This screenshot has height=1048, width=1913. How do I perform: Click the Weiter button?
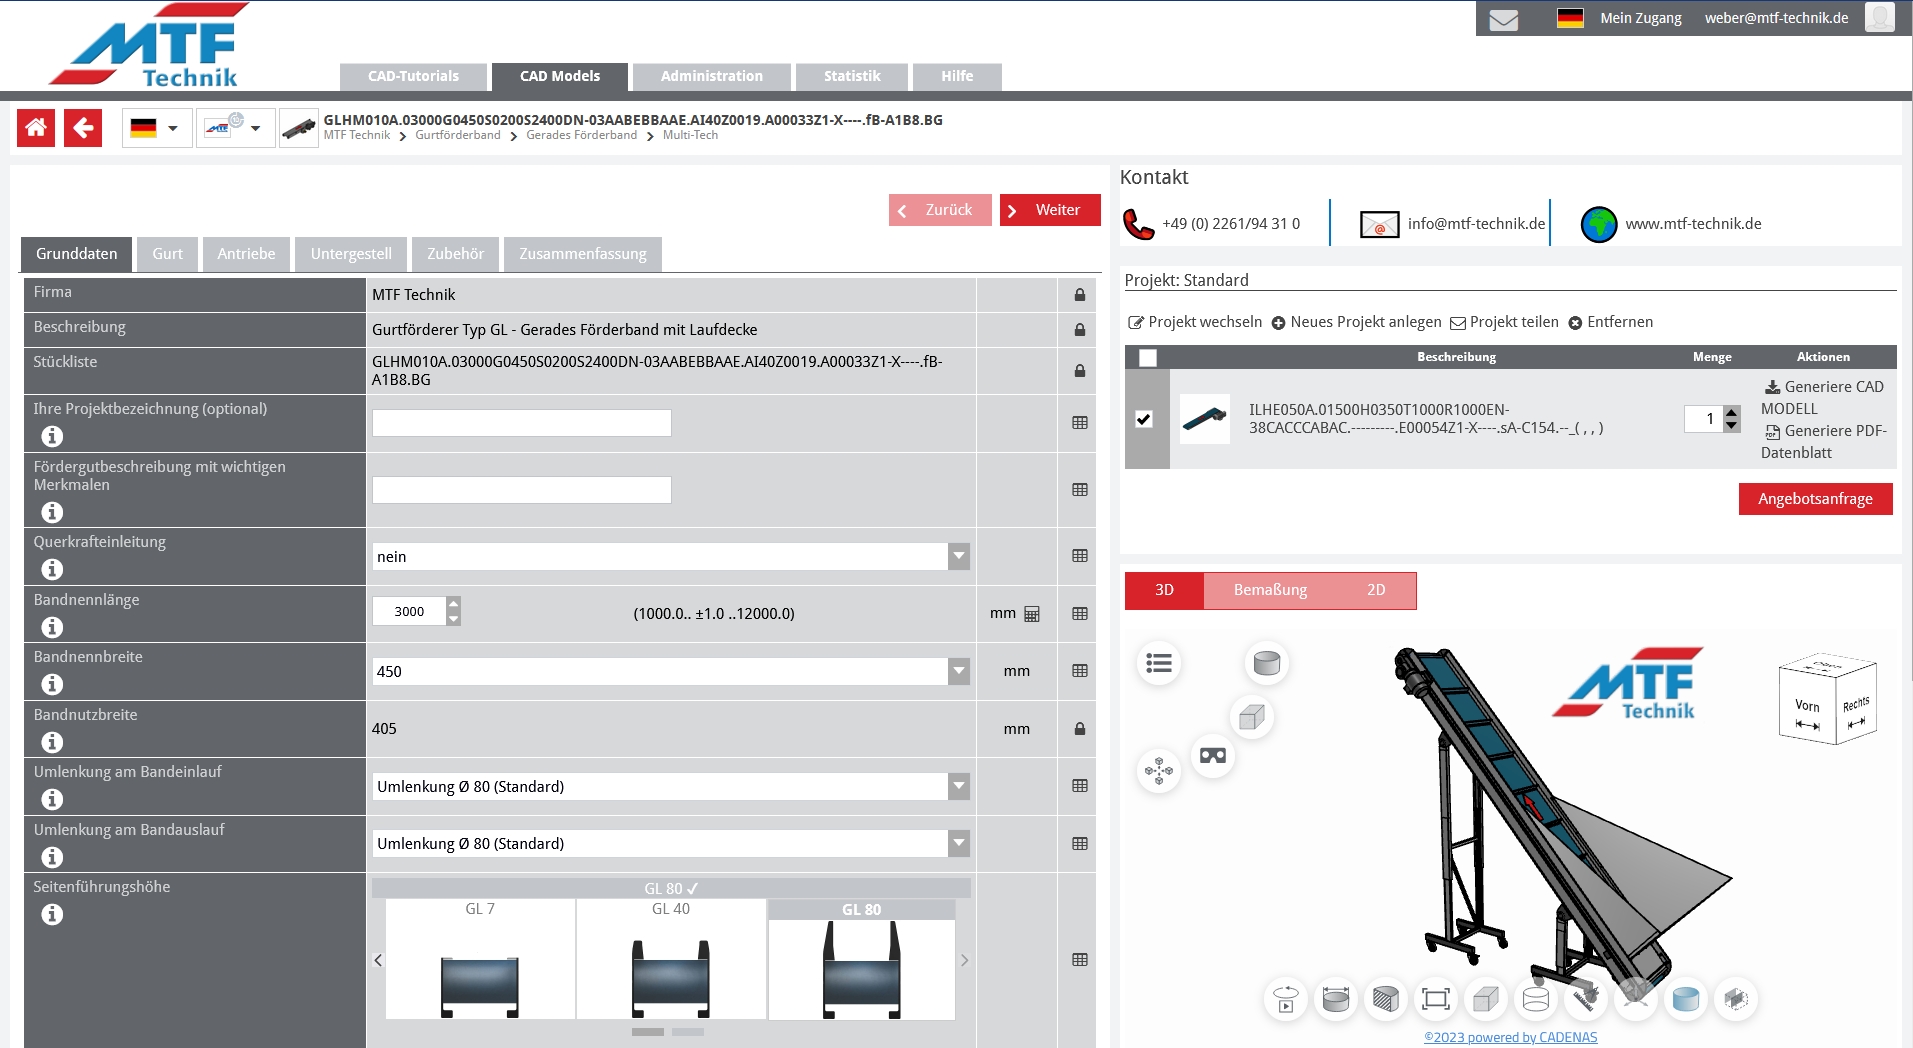pyautogui.click(x=1050, y=210)
